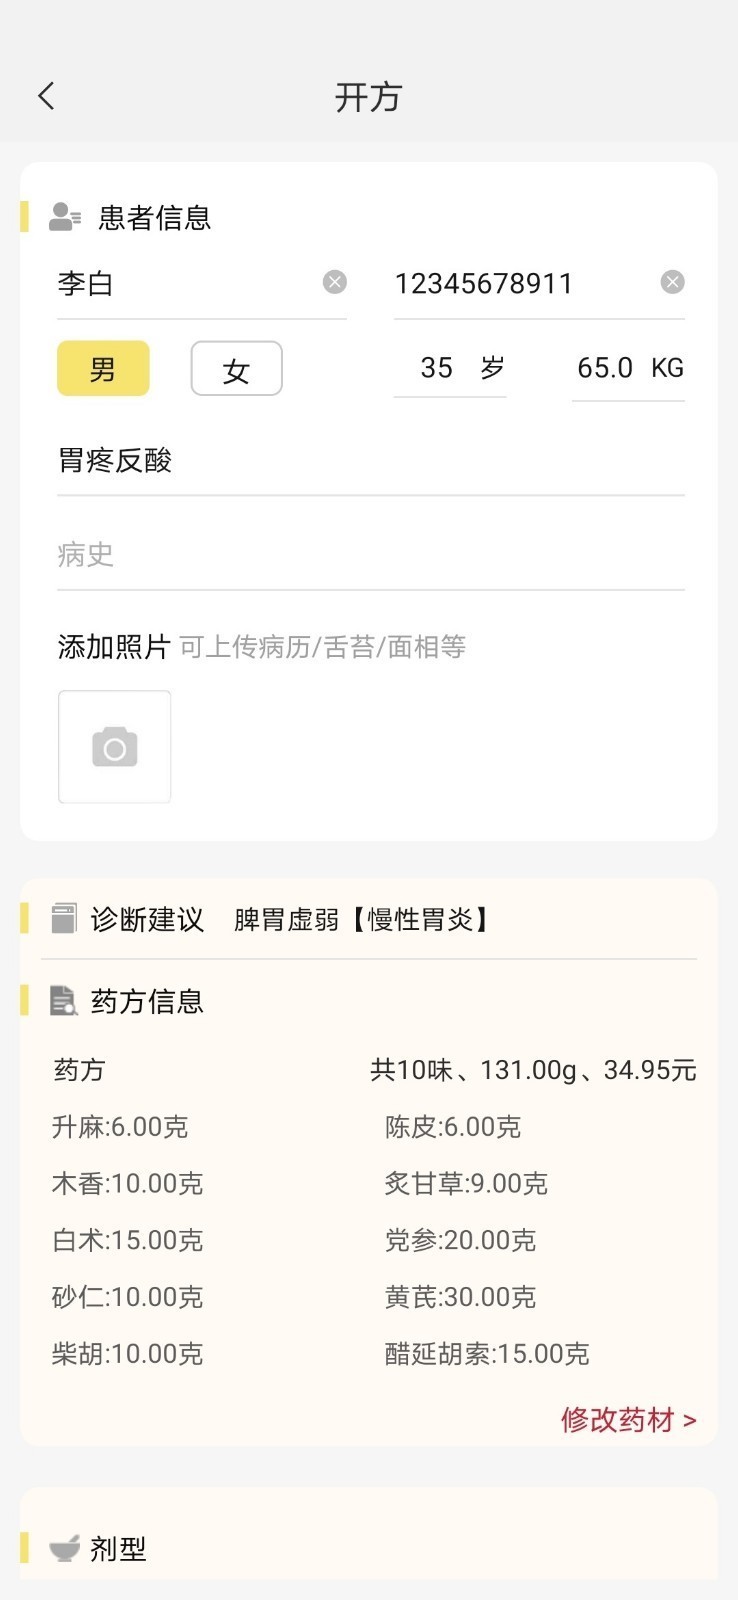Edit the symptom field 胃疼反酸
Viewport: 738px width, 1600px height.
coord(370,461)
